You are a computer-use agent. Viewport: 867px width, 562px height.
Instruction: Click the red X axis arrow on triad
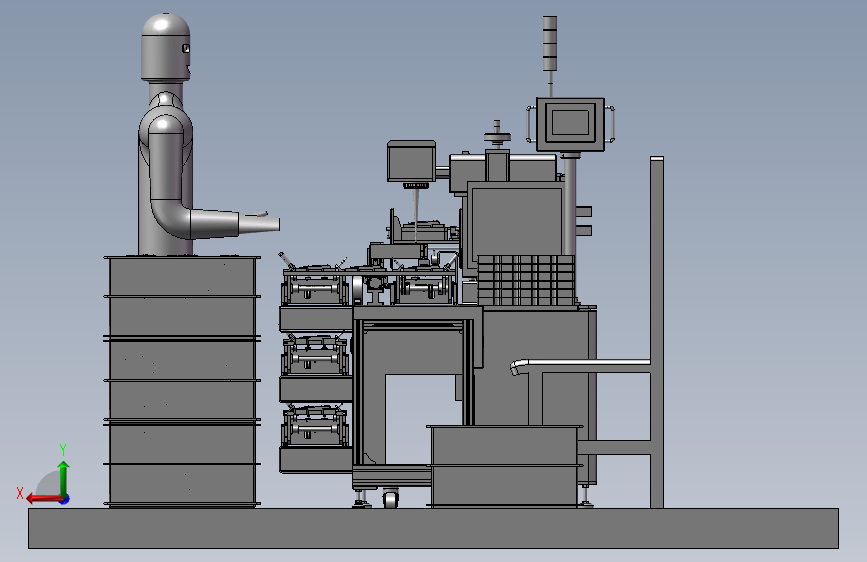tap(44, 499)
